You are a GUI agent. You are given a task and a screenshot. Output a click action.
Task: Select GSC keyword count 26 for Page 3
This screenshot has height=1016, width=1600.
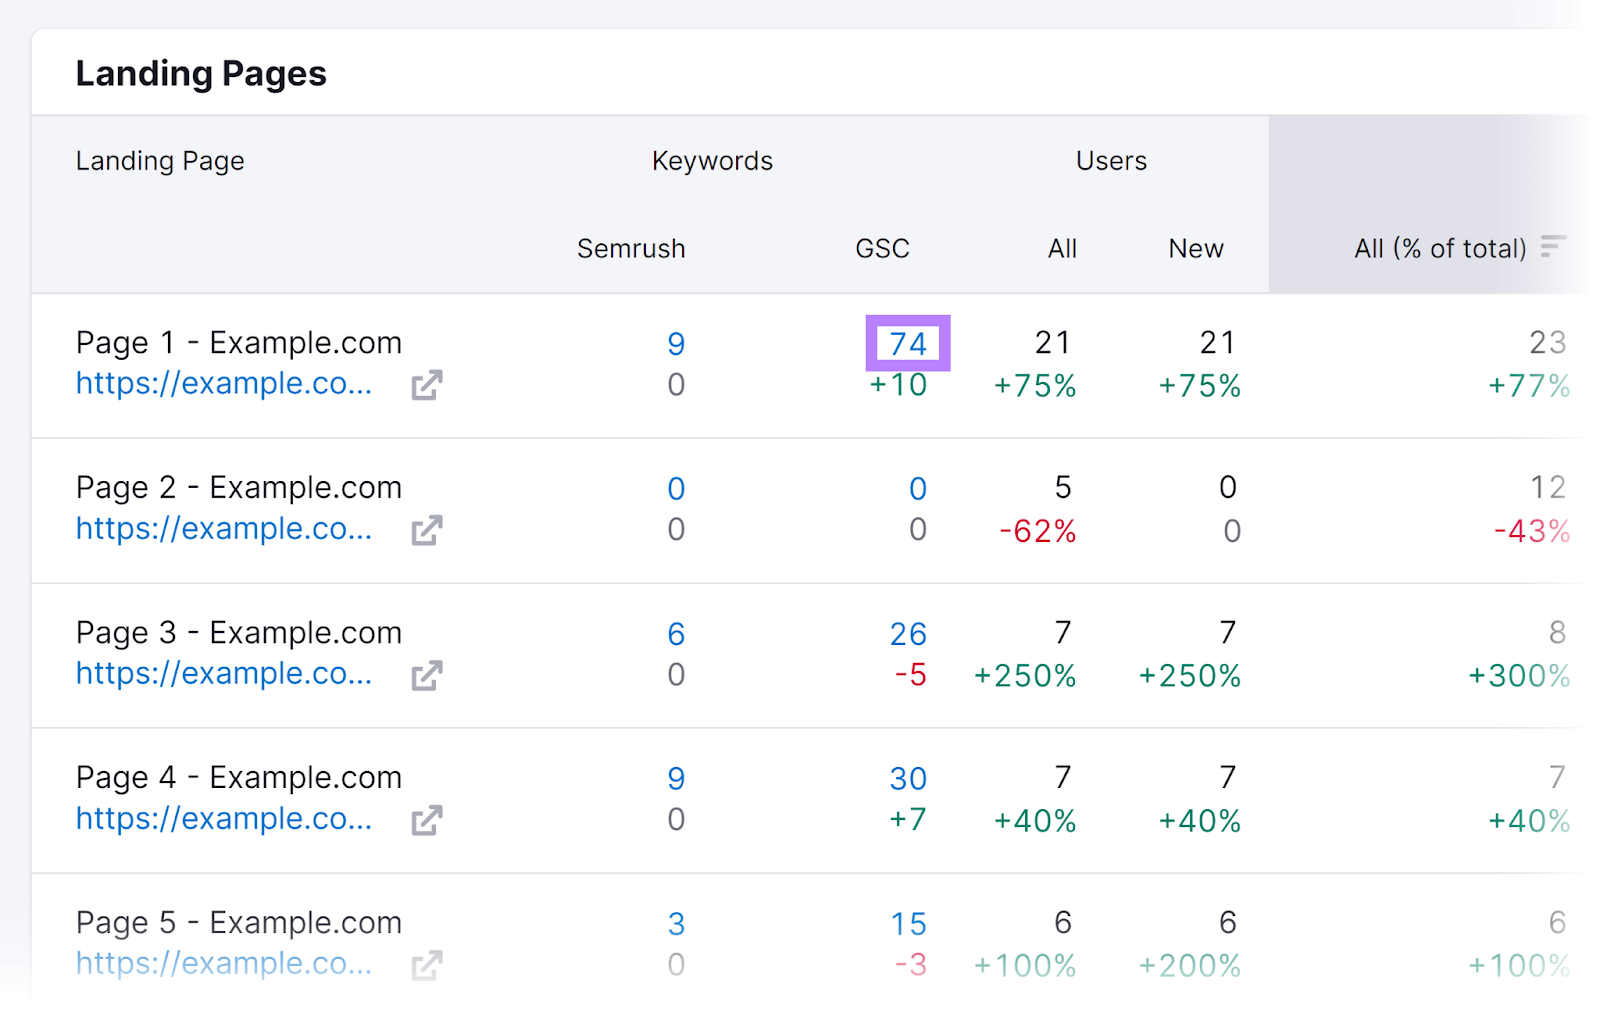[x=908, y=633]
